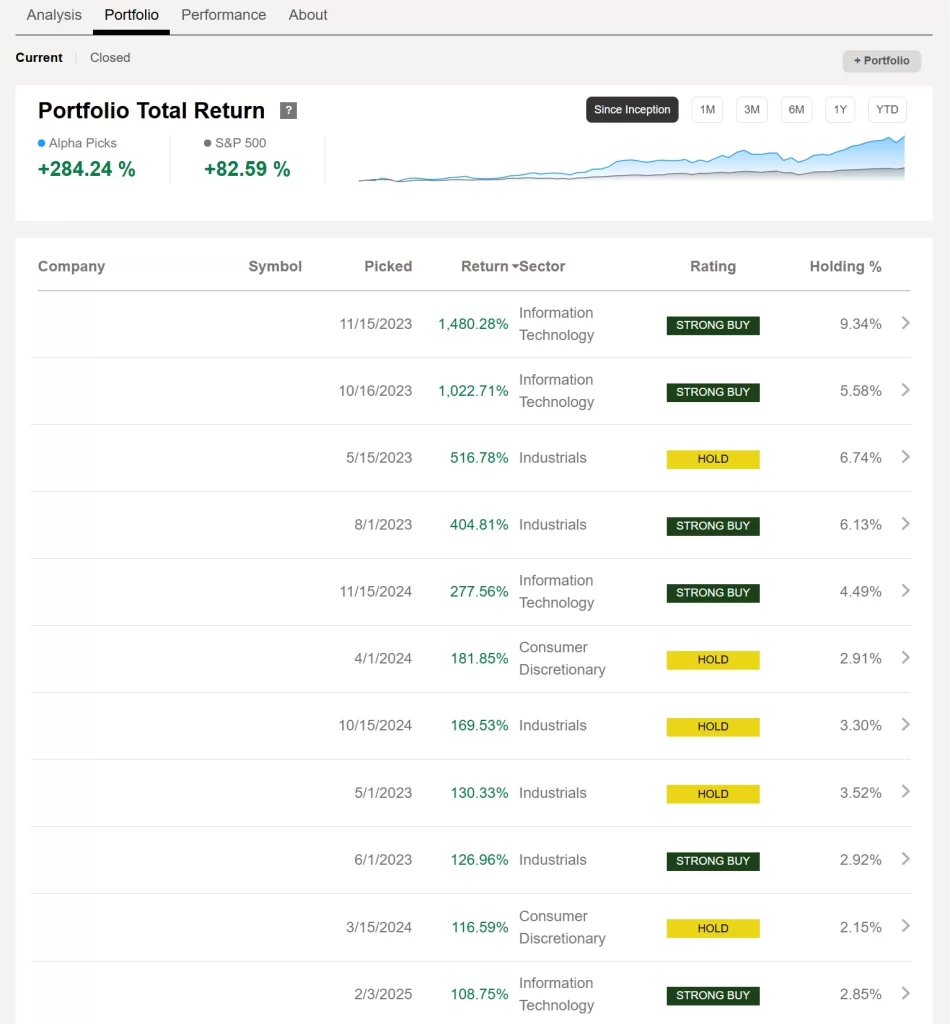This screenshot has width=950, height=1024.
Task: View Closed positions link
Action: point(110,58)
